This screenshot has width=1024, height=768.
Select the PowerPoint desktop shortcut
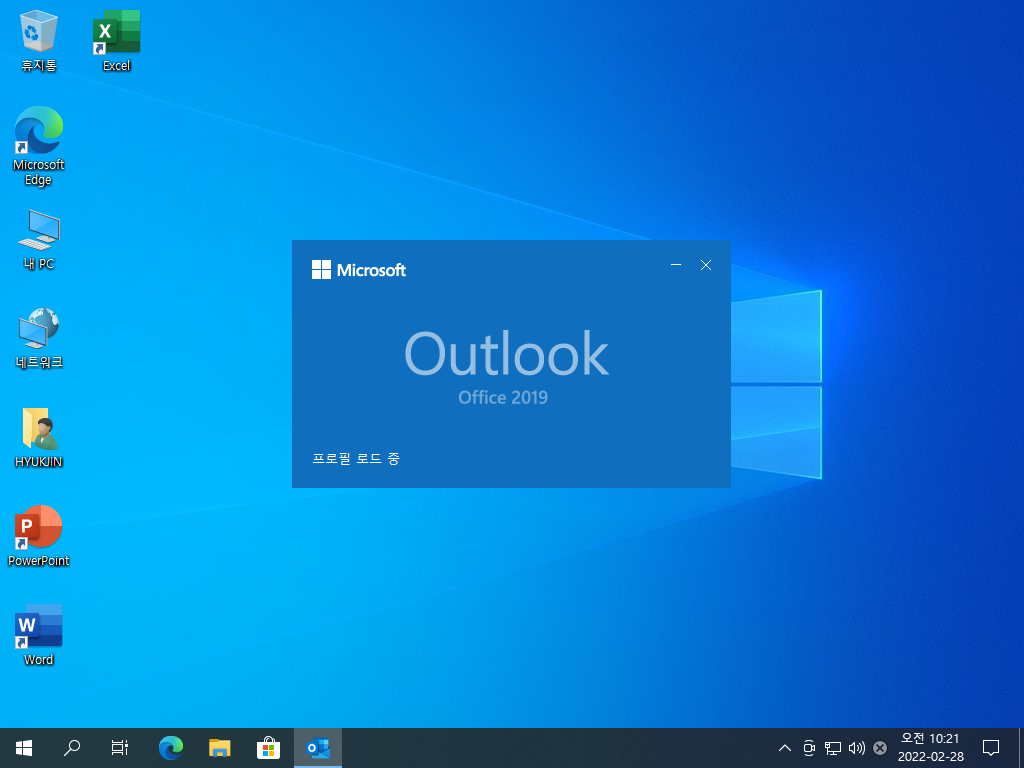click(x=39, y=536)
